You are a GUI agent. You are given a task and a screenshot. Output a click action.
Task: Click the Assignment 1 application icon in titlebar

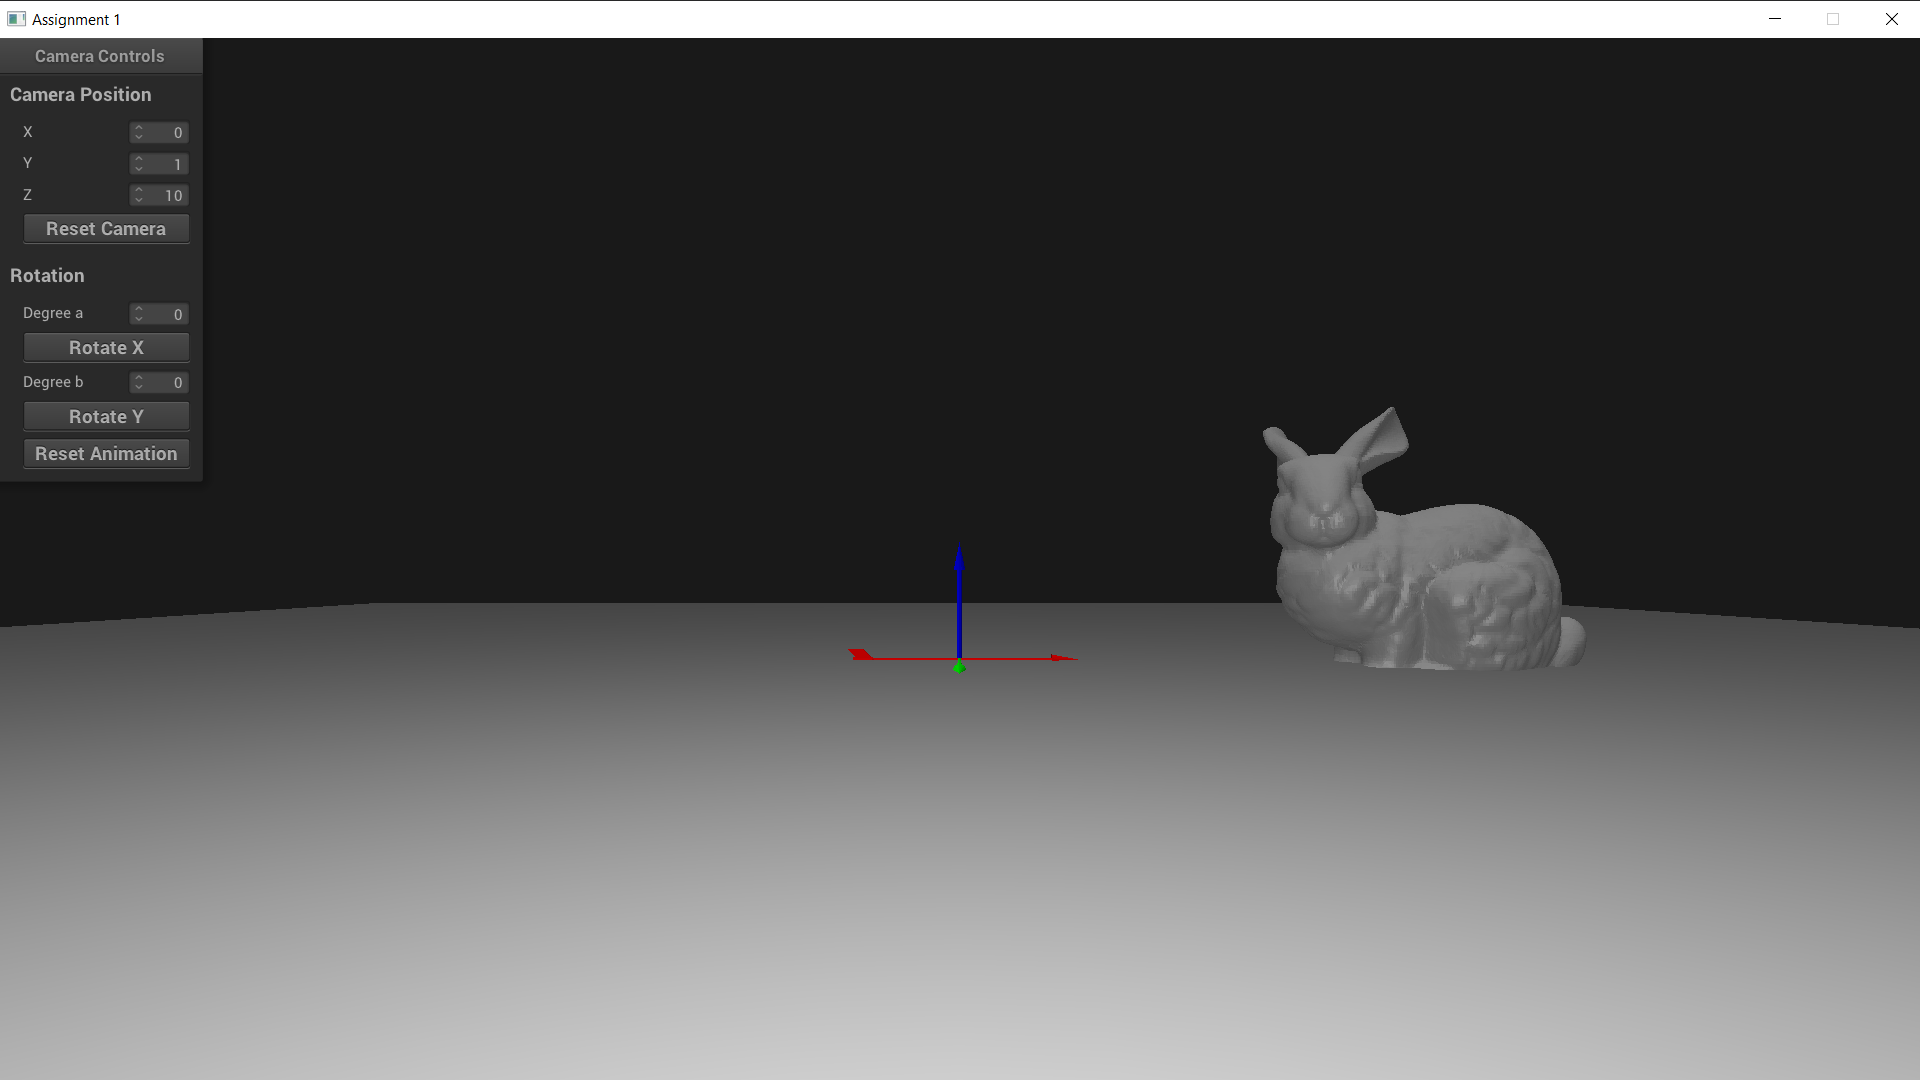17,19
